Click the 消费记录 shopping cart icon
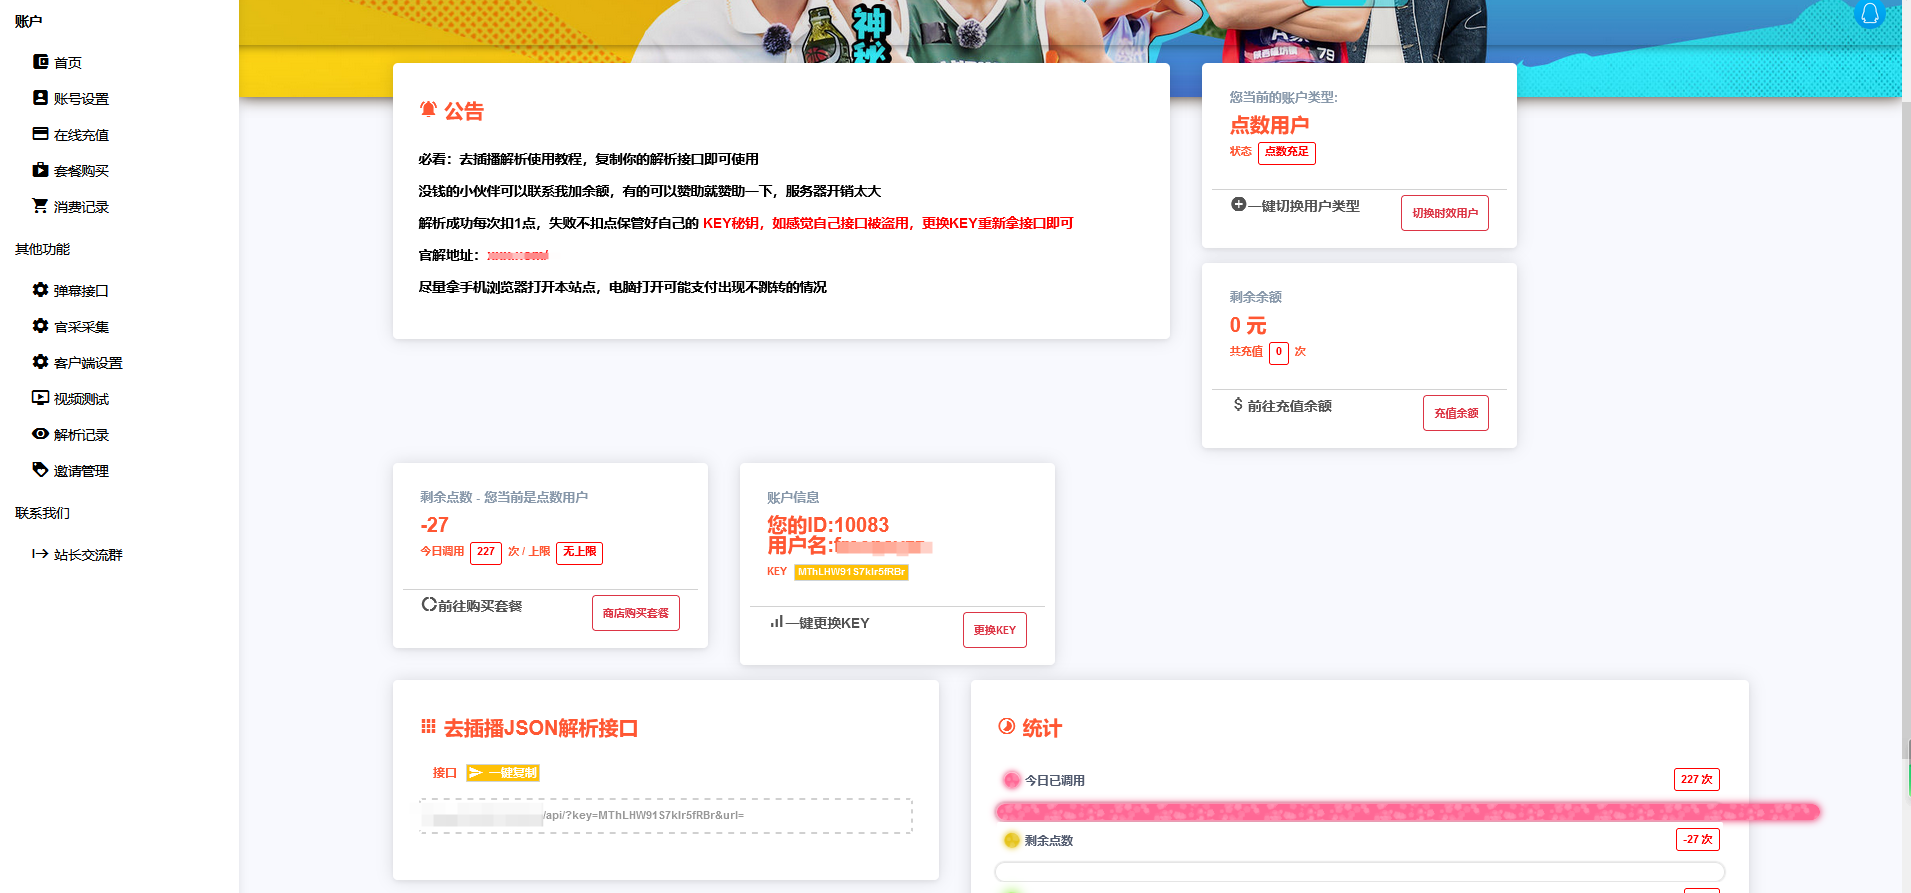The image size is (1911, 893). 40,206
